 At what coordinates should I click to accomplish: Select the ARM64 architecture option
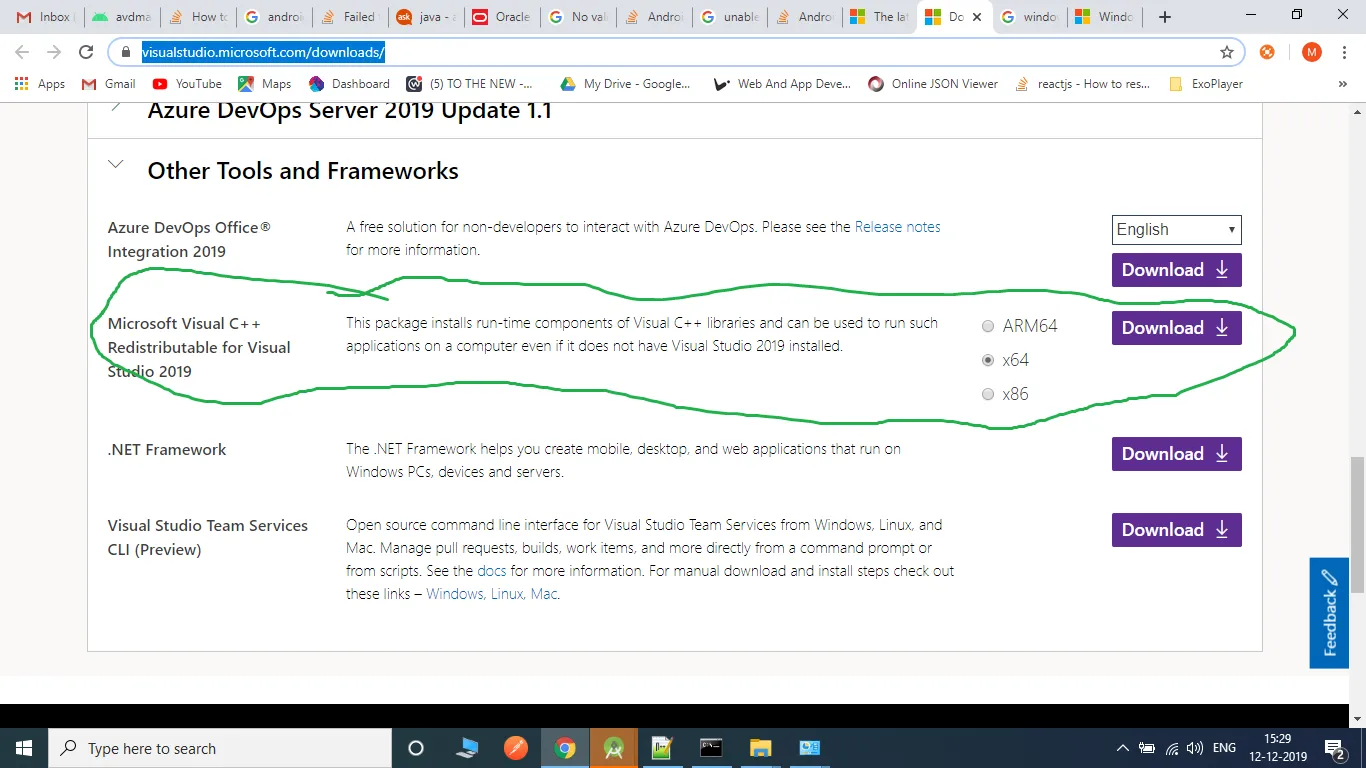988,326
